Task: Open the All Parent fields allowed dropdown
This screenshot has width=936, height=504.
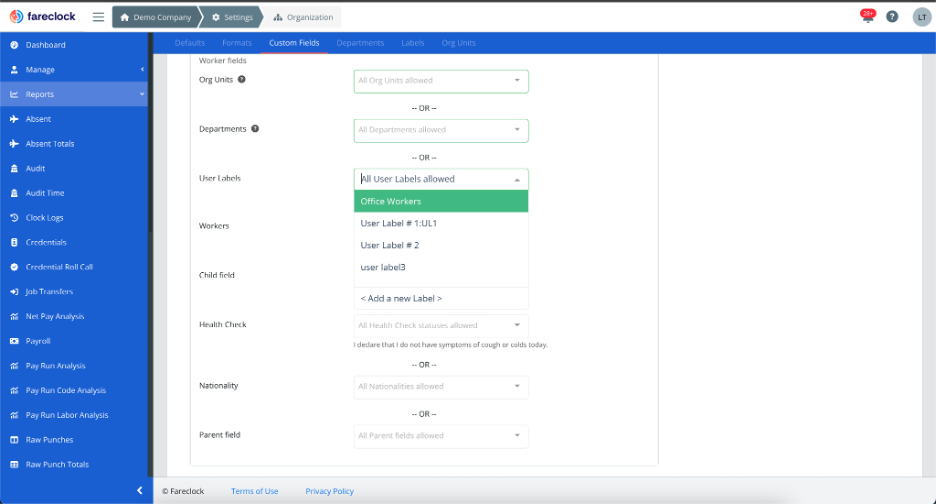Action: tap(441, 436)
